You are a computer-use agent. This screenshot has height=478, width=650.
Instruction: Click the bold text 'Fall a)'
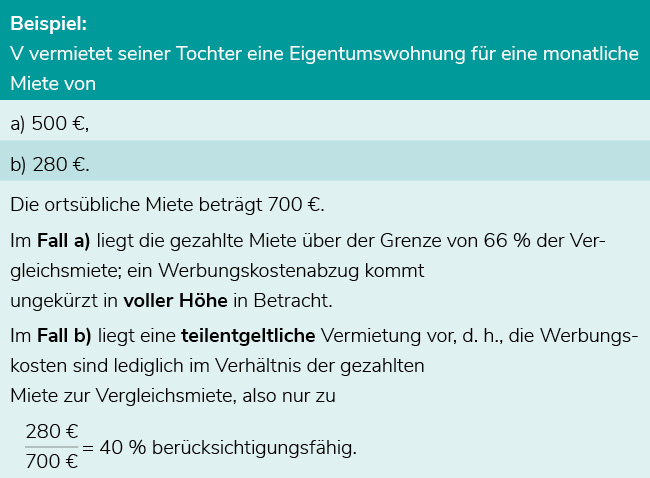[63, 240]
